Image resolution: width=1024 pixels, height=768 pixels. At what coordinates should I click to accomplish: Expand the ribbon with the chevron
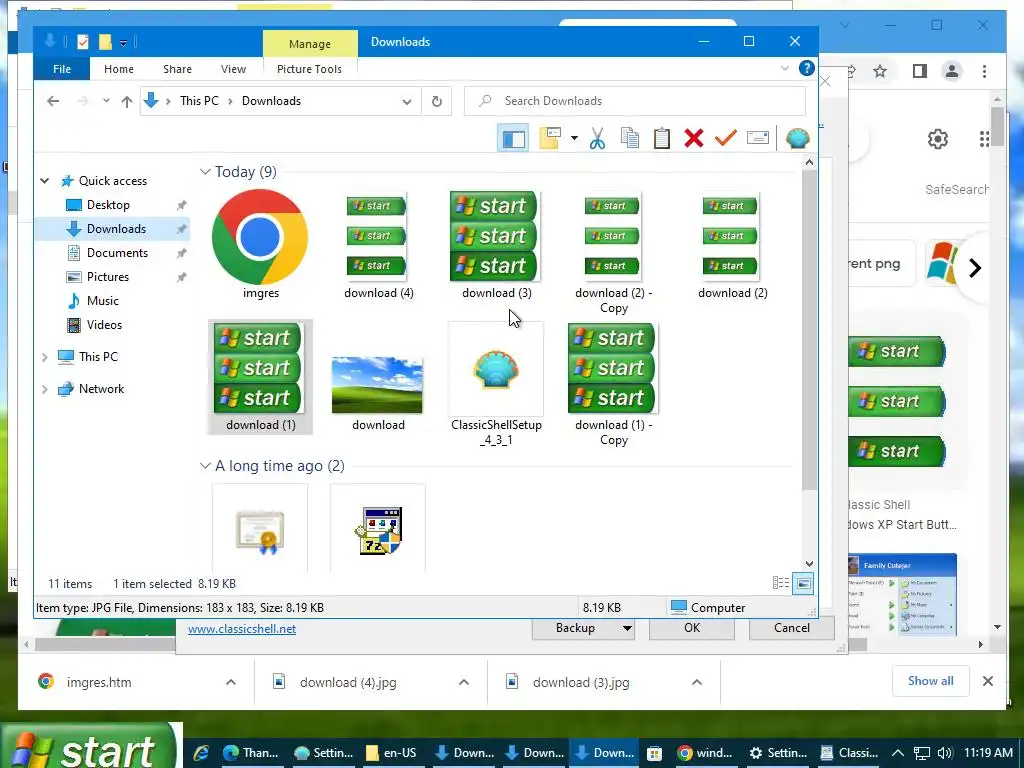(x=785, y=68)
